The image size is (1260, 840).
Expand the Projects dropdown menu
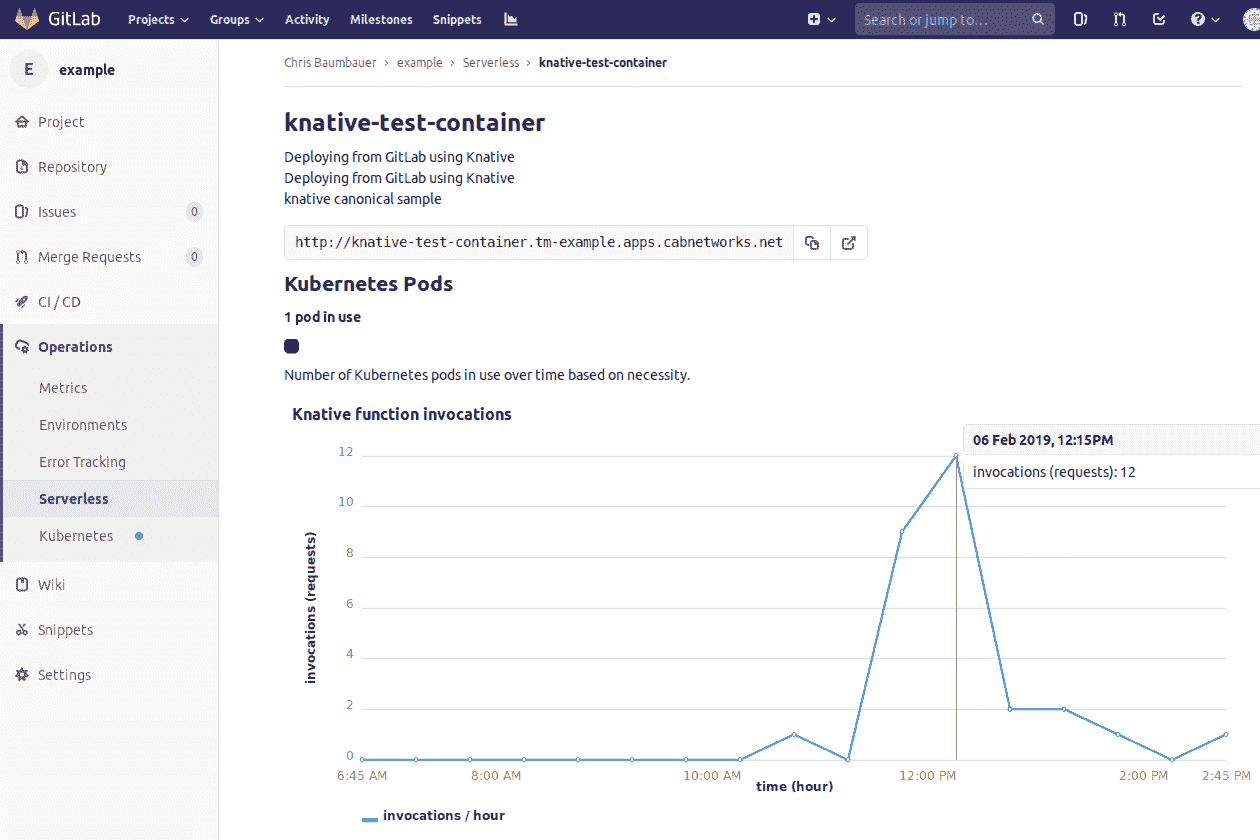coord(158,19)
